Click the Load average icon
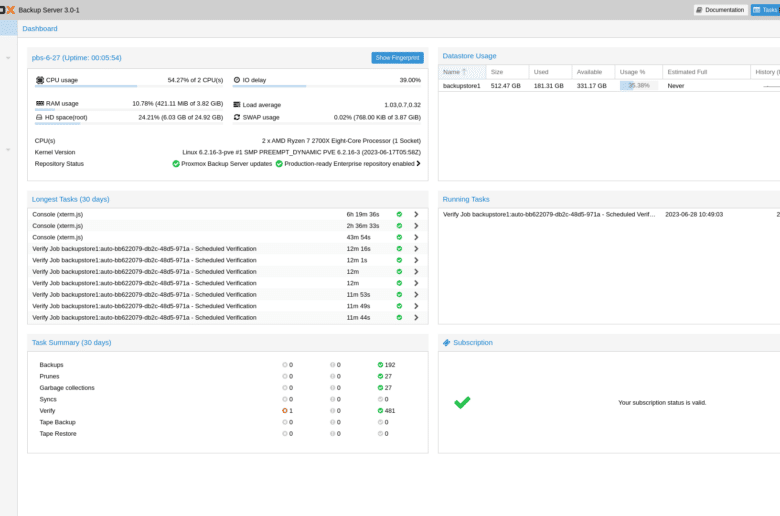 pos(237,104)
